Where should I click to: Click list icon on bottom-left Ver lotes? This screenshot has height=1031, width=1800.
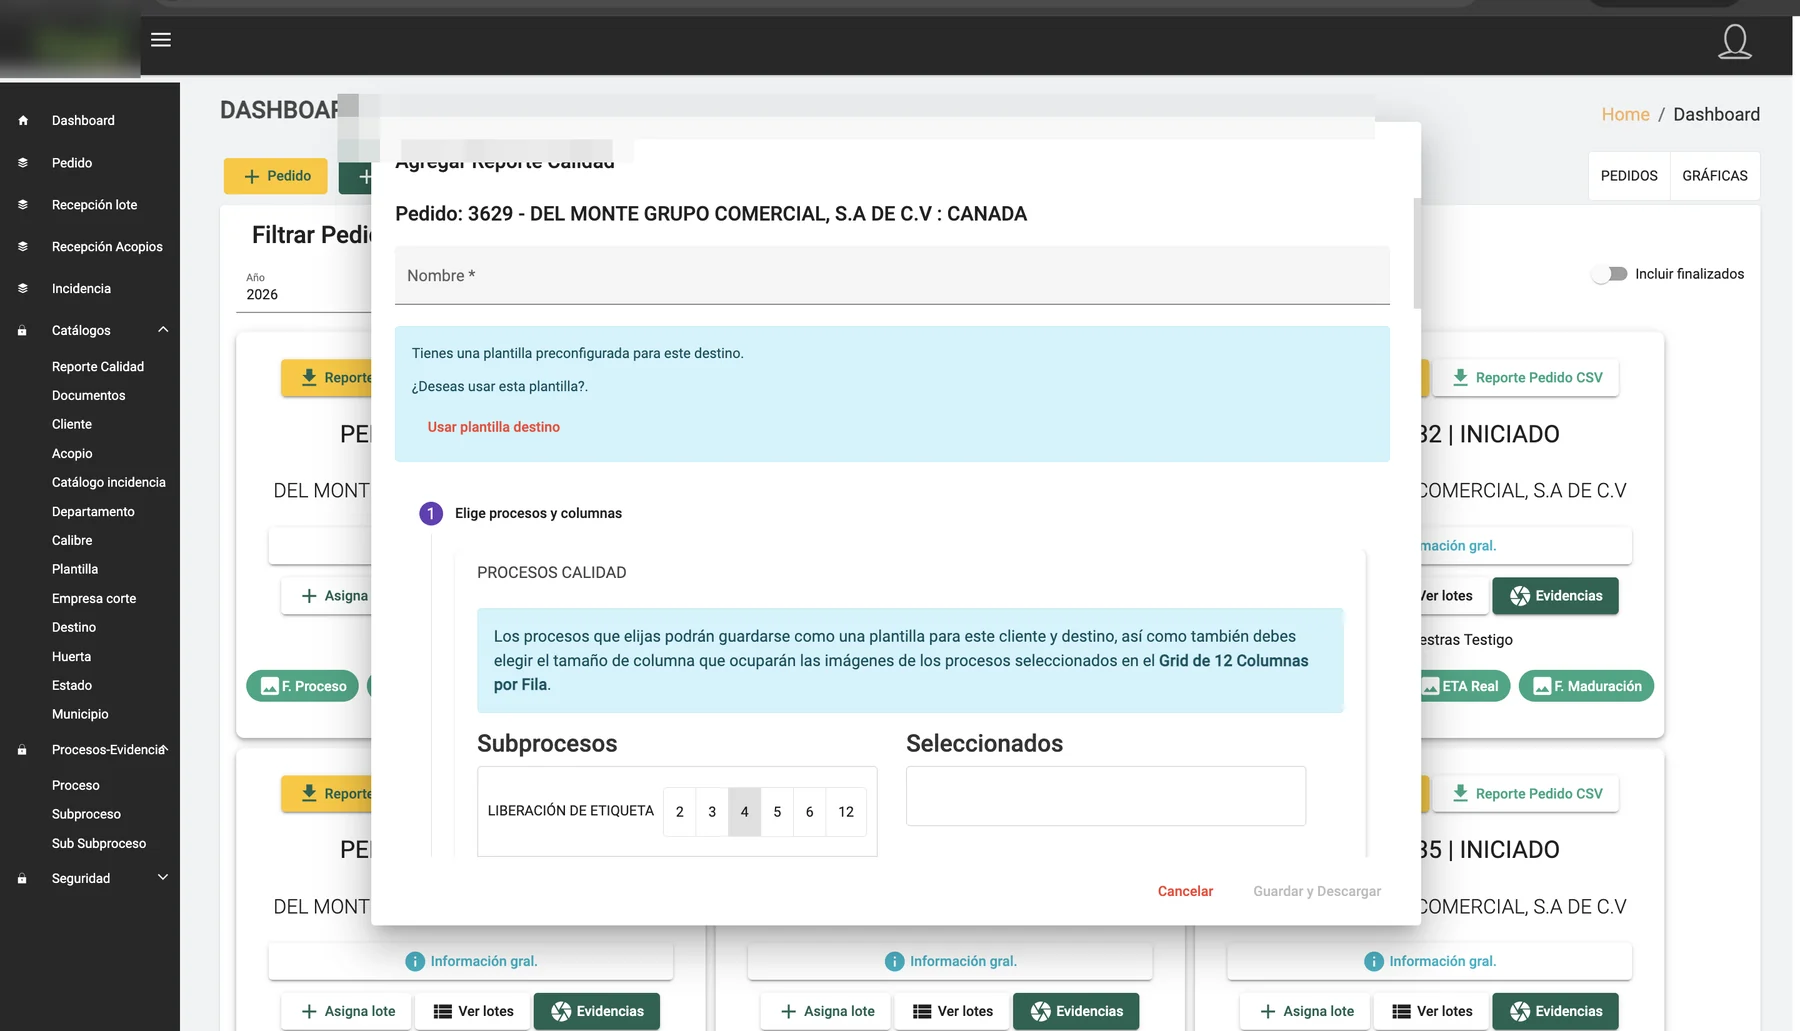click(x=442, y=1011)
